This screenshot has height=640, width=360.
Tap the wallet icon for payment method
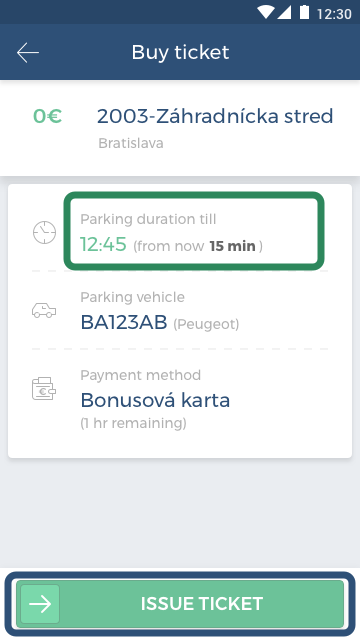point(44,389)
